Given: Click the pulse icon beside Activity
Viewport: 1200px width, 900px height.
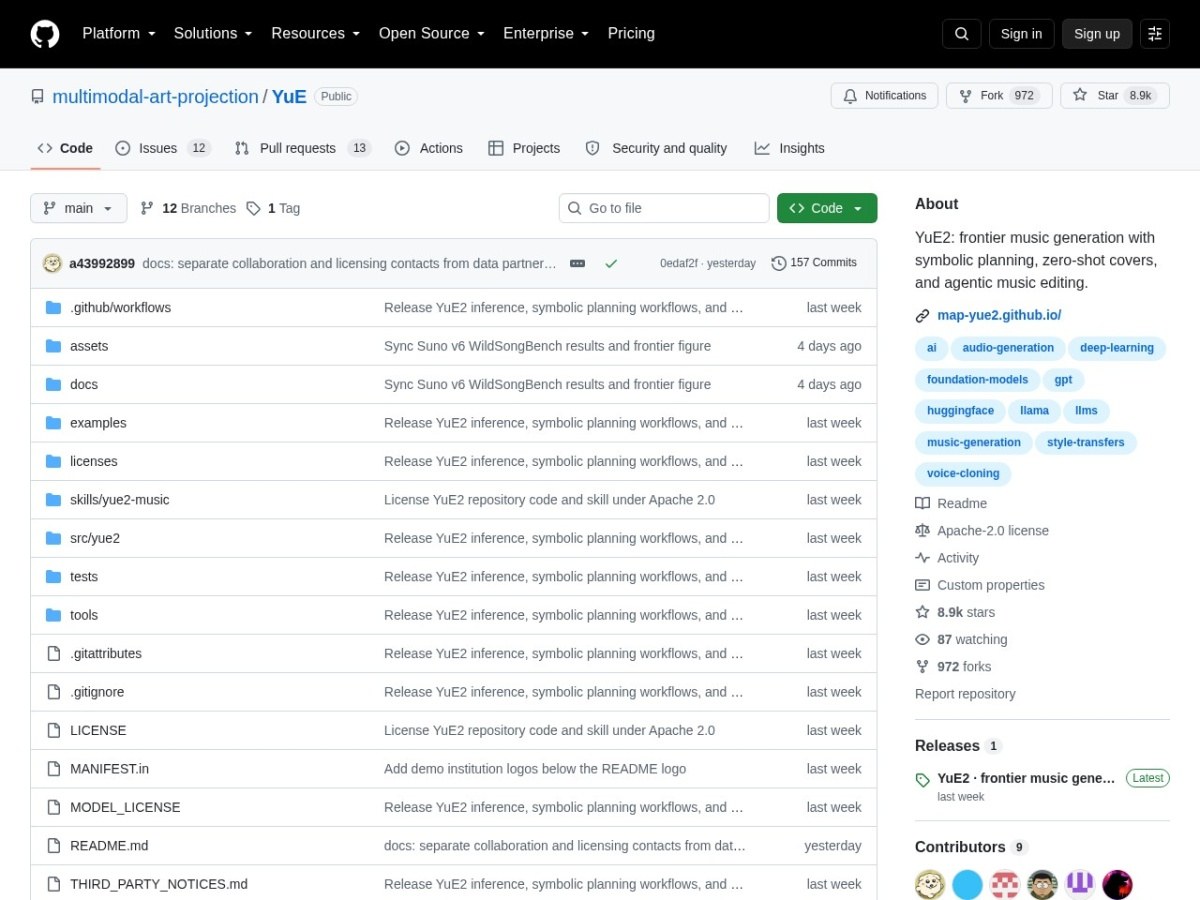Looking at the screenshot, I should click(x=922, y=558).
